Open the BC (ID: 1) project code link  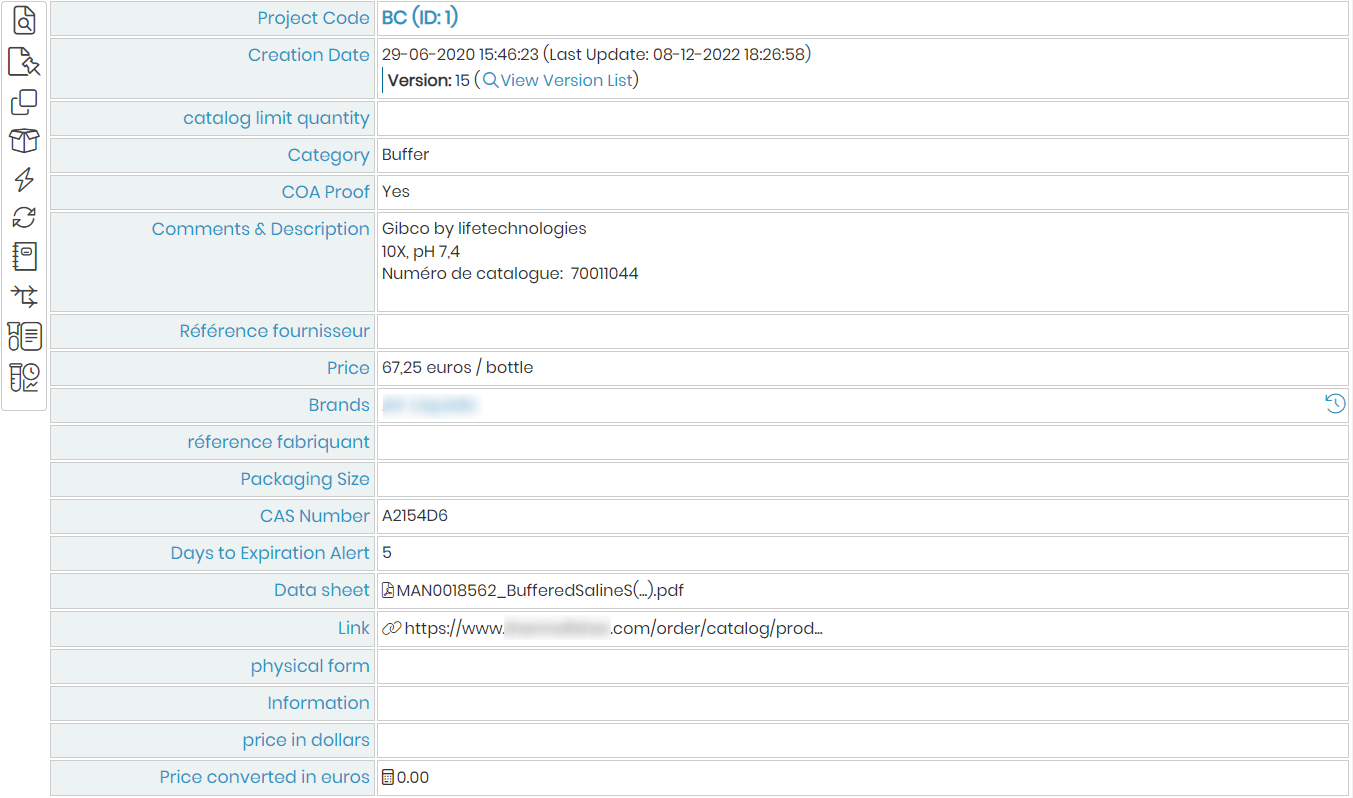coord(420,18)
